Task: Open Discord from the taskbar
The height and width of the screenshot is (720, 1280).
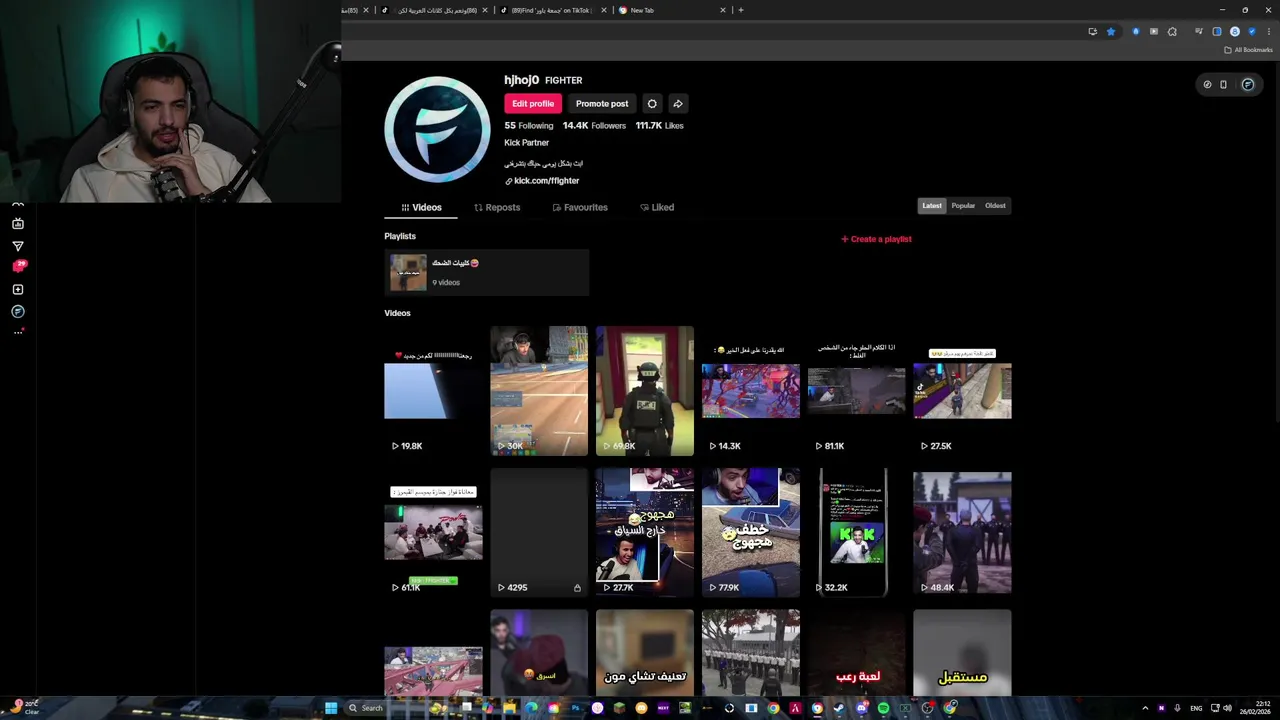Action: [x=861, y=708]
